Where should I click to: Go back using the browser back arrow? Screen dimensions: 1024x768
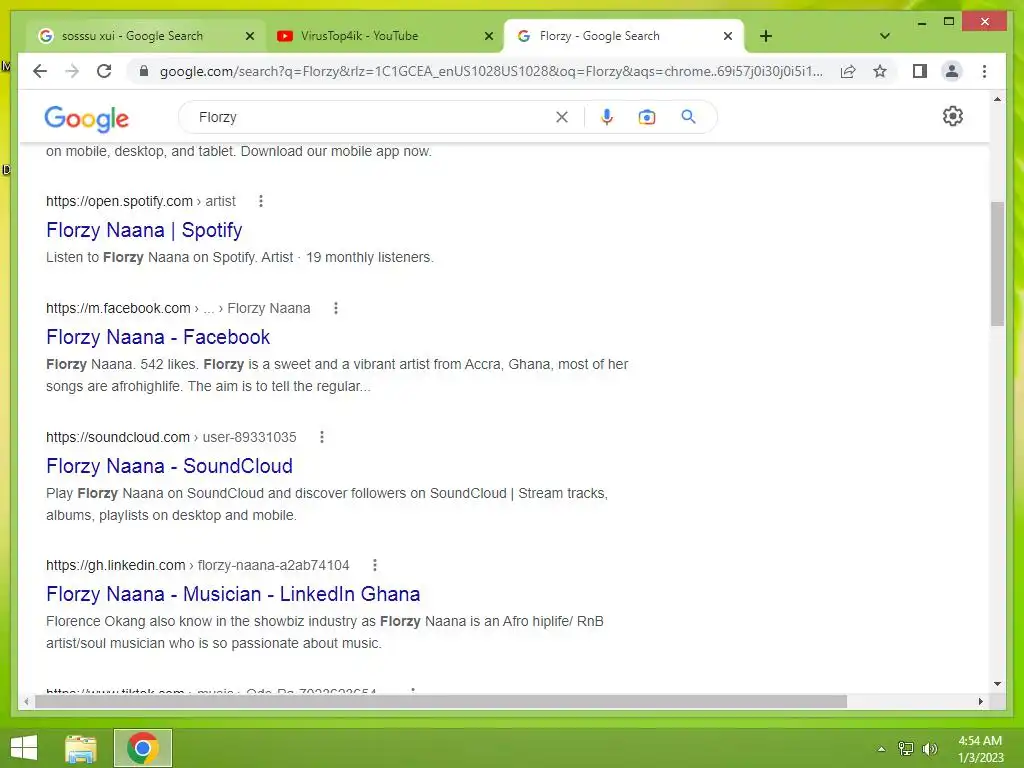[x=40, y=71]
